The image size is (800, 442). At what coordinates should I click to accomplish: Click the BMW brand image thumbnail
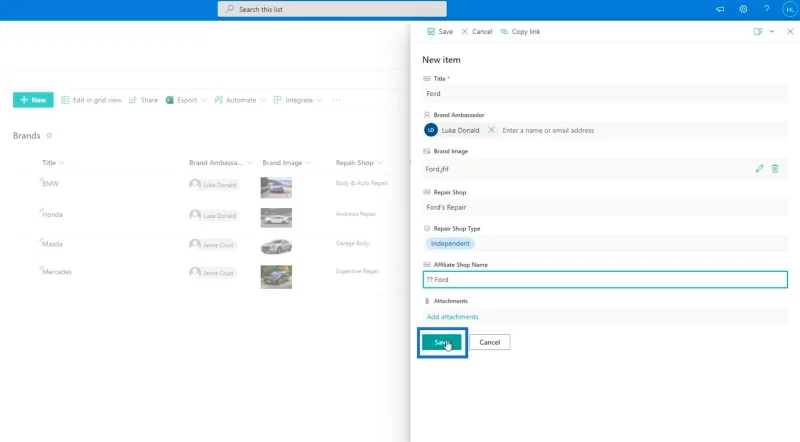276,187
